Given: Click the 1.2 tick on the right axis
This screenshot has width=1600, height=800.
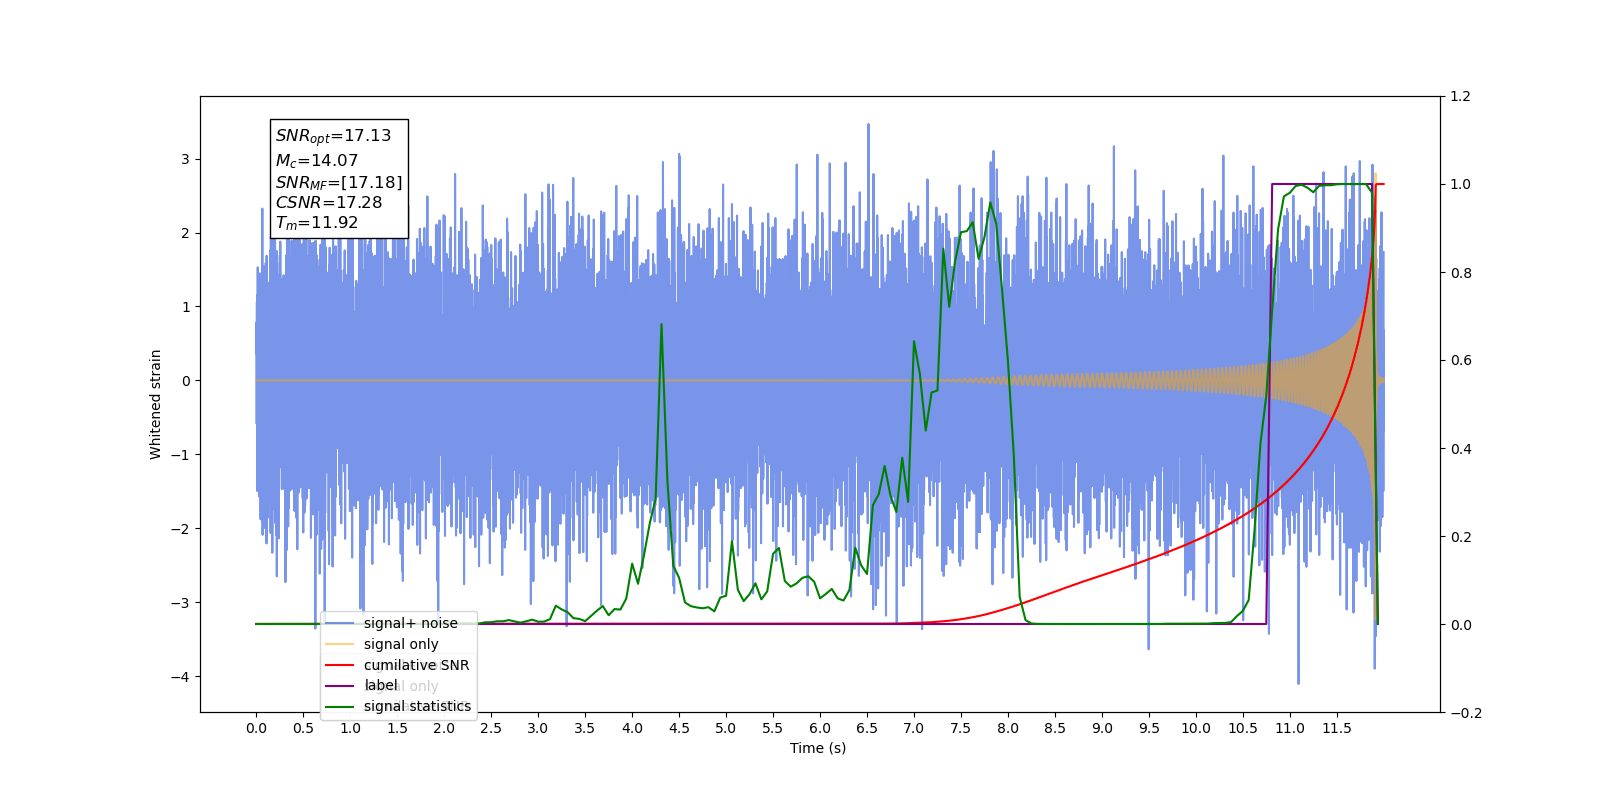Looking at the screenshot, I should click(x=1460, y=96).
